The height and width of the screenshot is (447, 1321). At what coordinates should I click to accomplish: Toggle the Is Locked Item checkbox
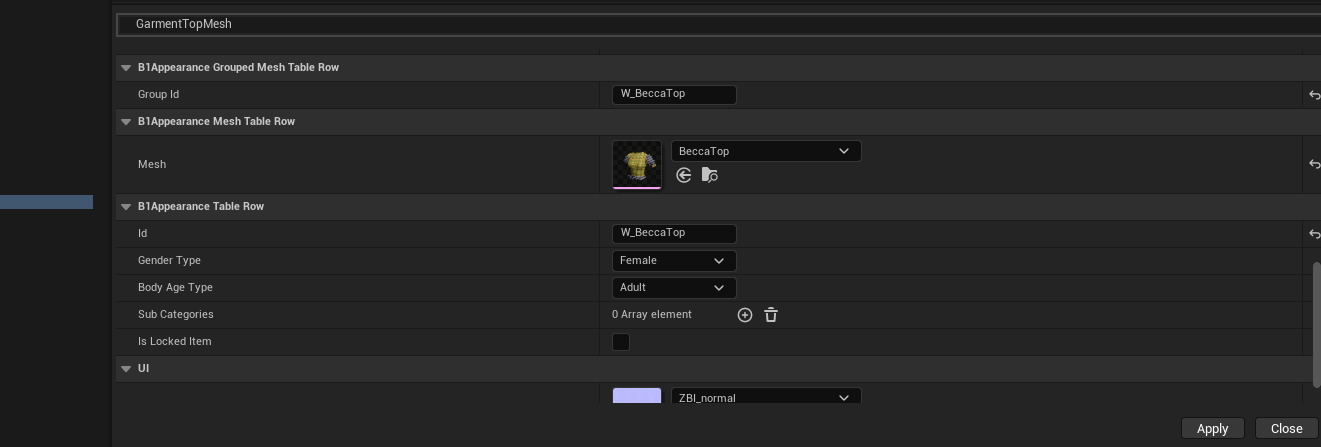click(x=621, y=342)
